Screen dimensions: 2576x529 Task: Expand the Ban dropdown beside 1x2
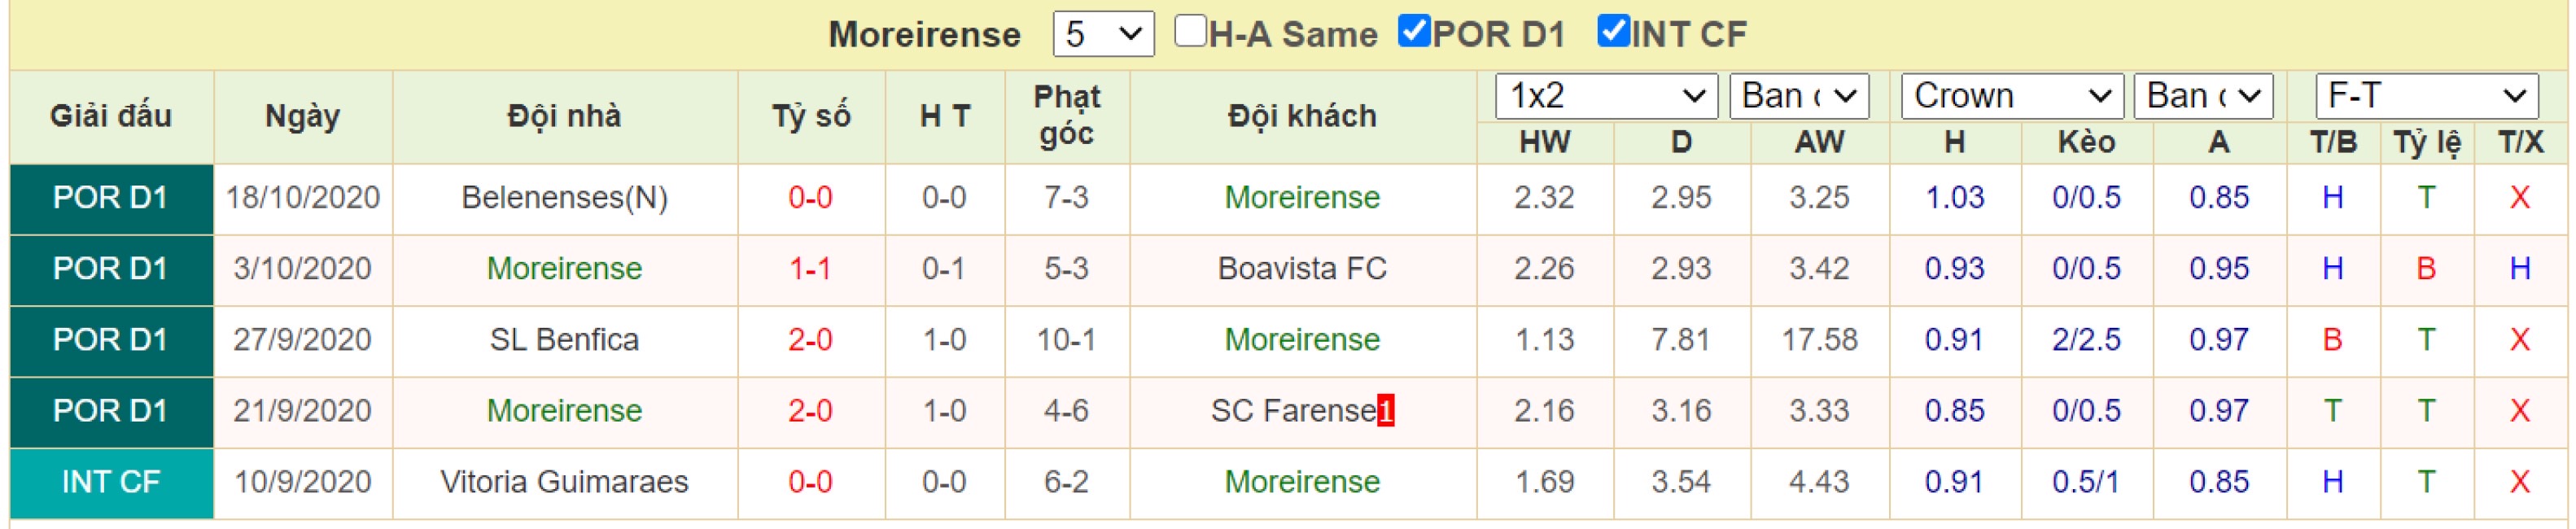click(1799, 96)
